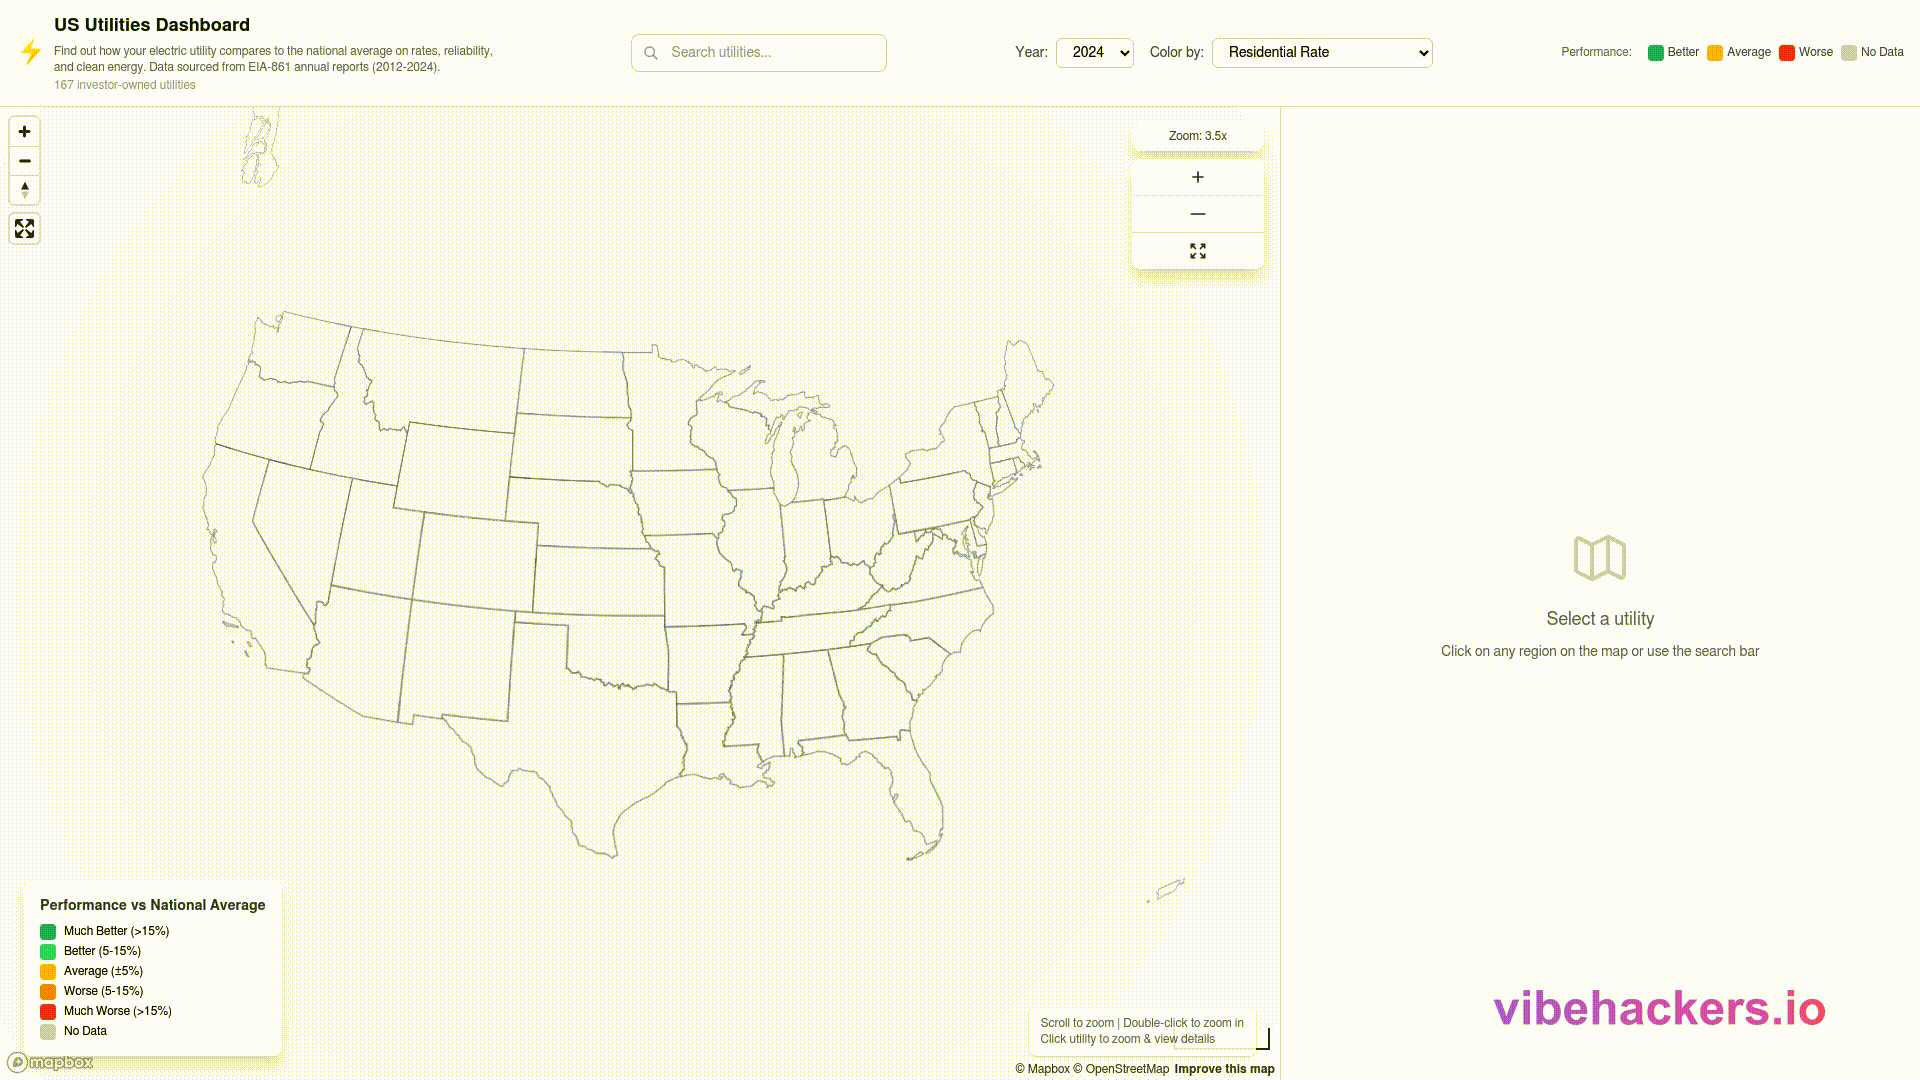Click the Much Worse red legend swatch
The width and height of the screenshot is (1920, 1080).
click(x=48, y=1011)
